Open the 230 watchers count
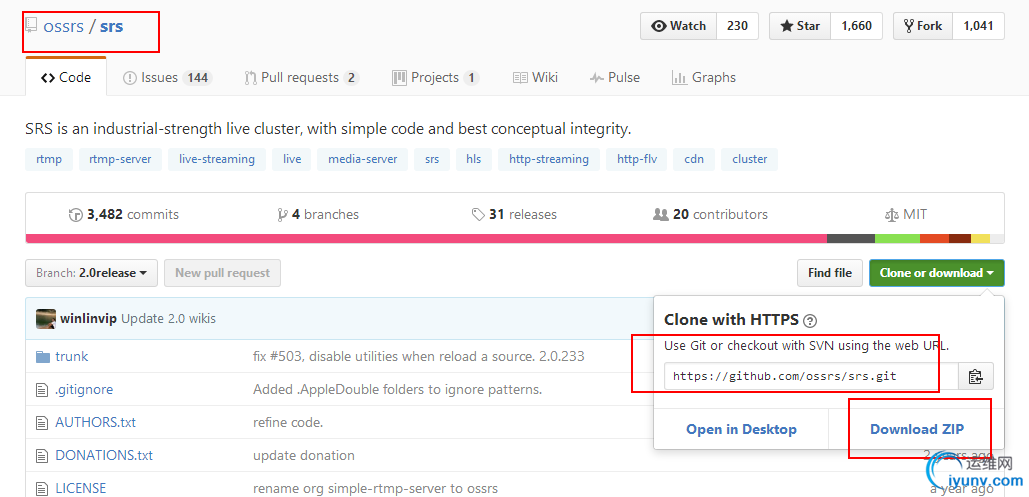Viewport: 1029px width, 497px height. tap(738, 26)
